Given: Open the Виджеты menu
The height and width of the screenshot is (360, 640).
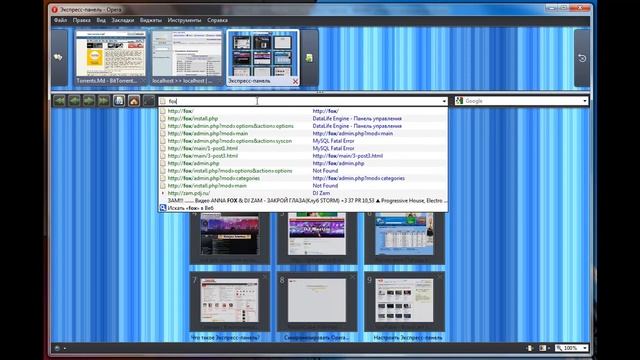Looking at the screenshot, I should [151, 20].
